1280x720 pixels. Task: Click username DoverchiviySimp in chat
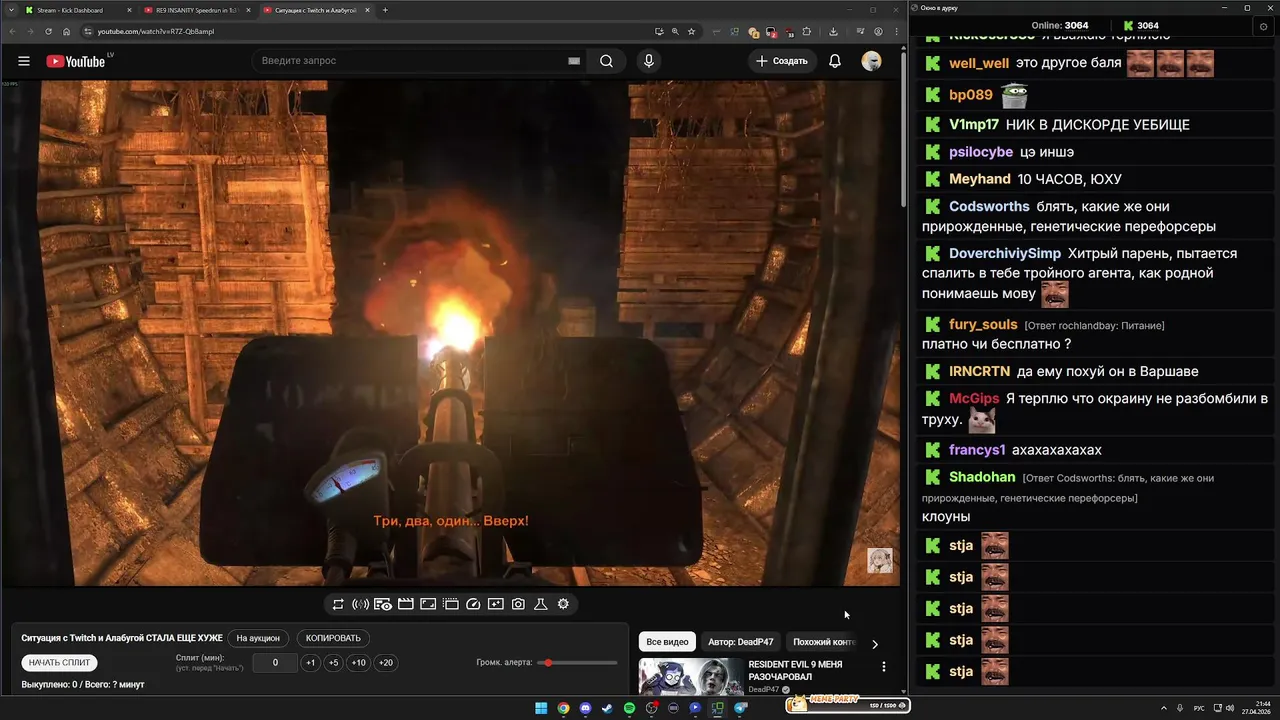pos(1005,254)
